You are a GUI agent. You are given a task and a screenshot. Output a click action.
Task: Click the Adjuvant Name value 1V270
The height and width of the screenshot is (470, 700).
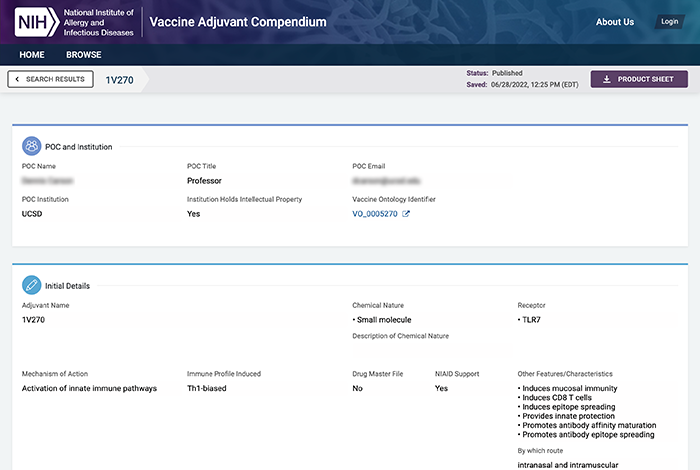click(x=33, y=320)
